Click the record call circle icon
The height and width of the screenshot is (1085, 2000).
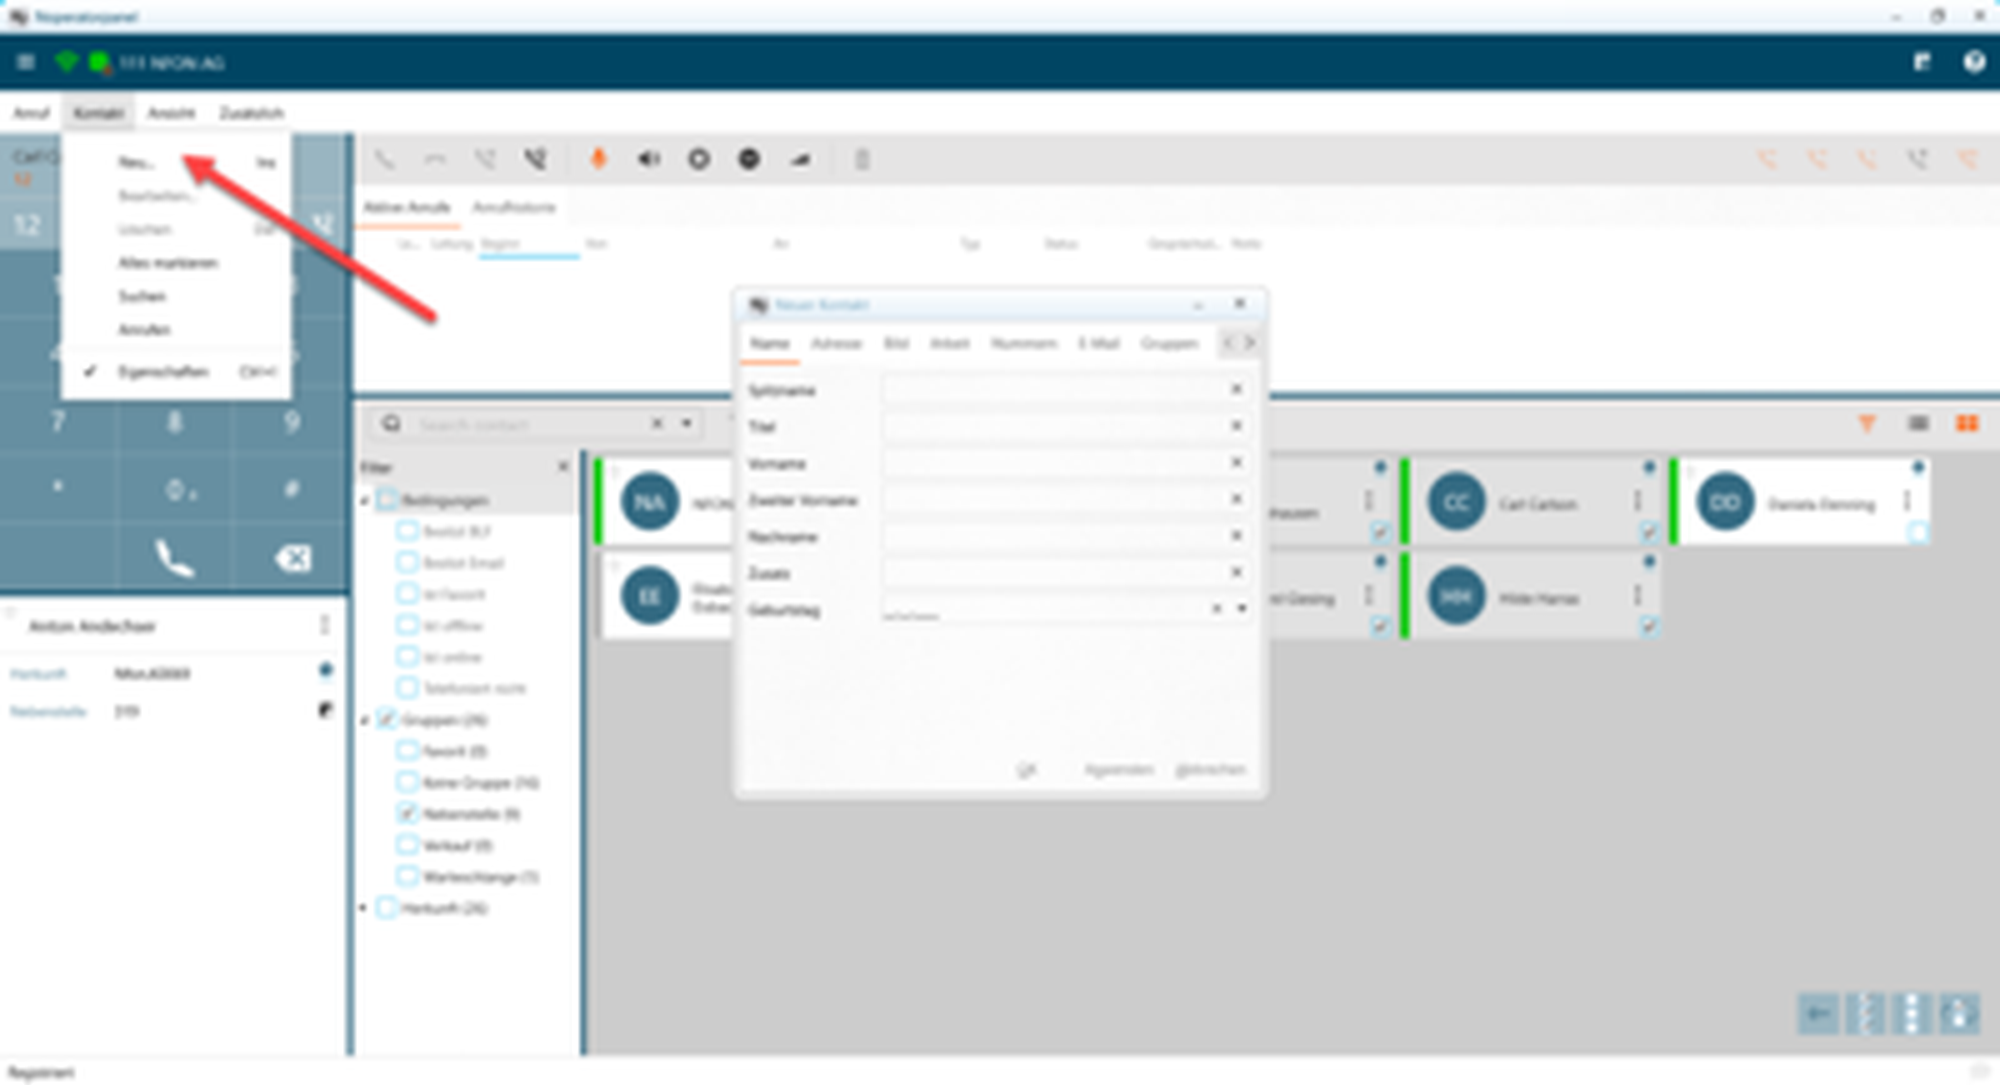[699, 159]
